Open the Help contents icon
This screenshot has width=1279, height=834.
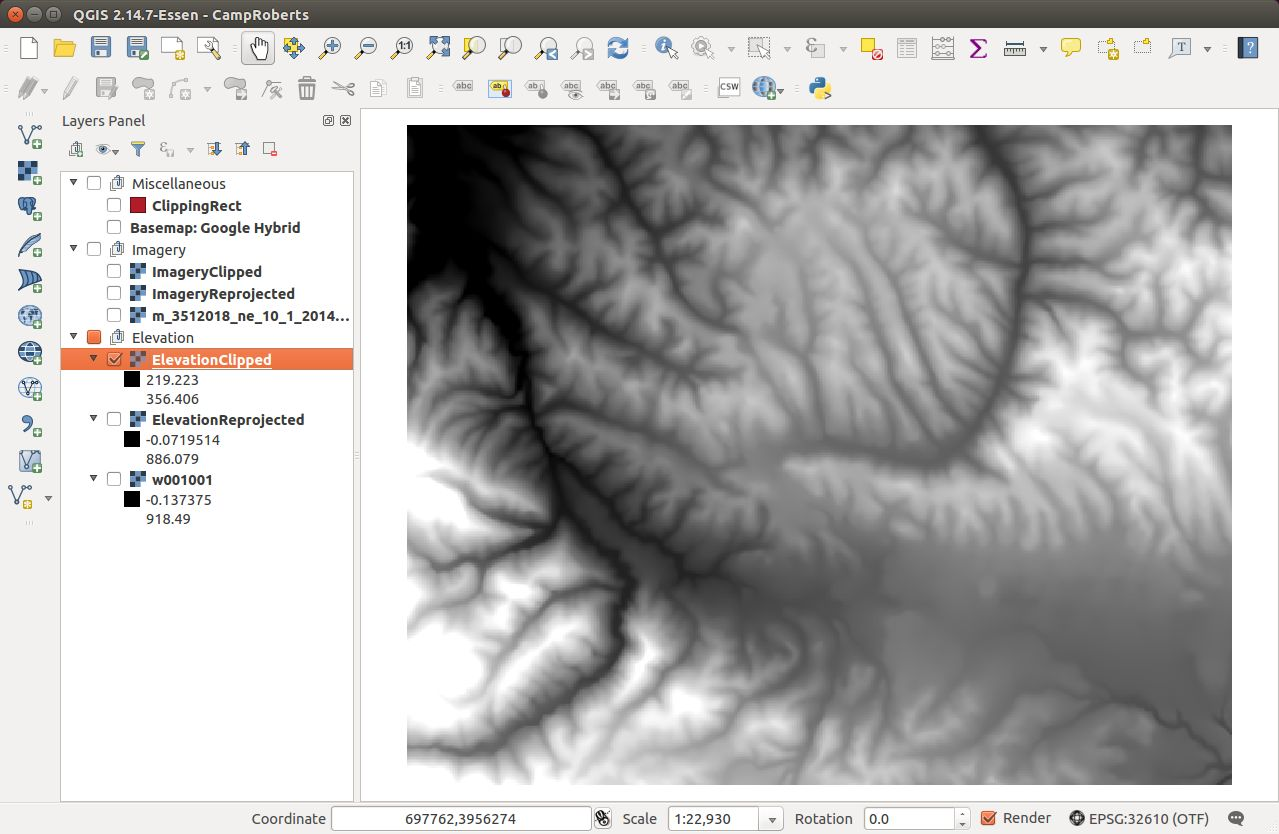tap(1247, 47)
